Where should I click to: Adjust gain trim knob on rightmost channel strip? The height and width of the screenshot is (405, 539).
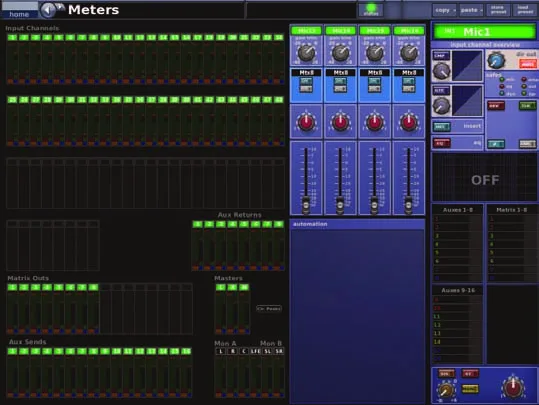tap(409, 53)
